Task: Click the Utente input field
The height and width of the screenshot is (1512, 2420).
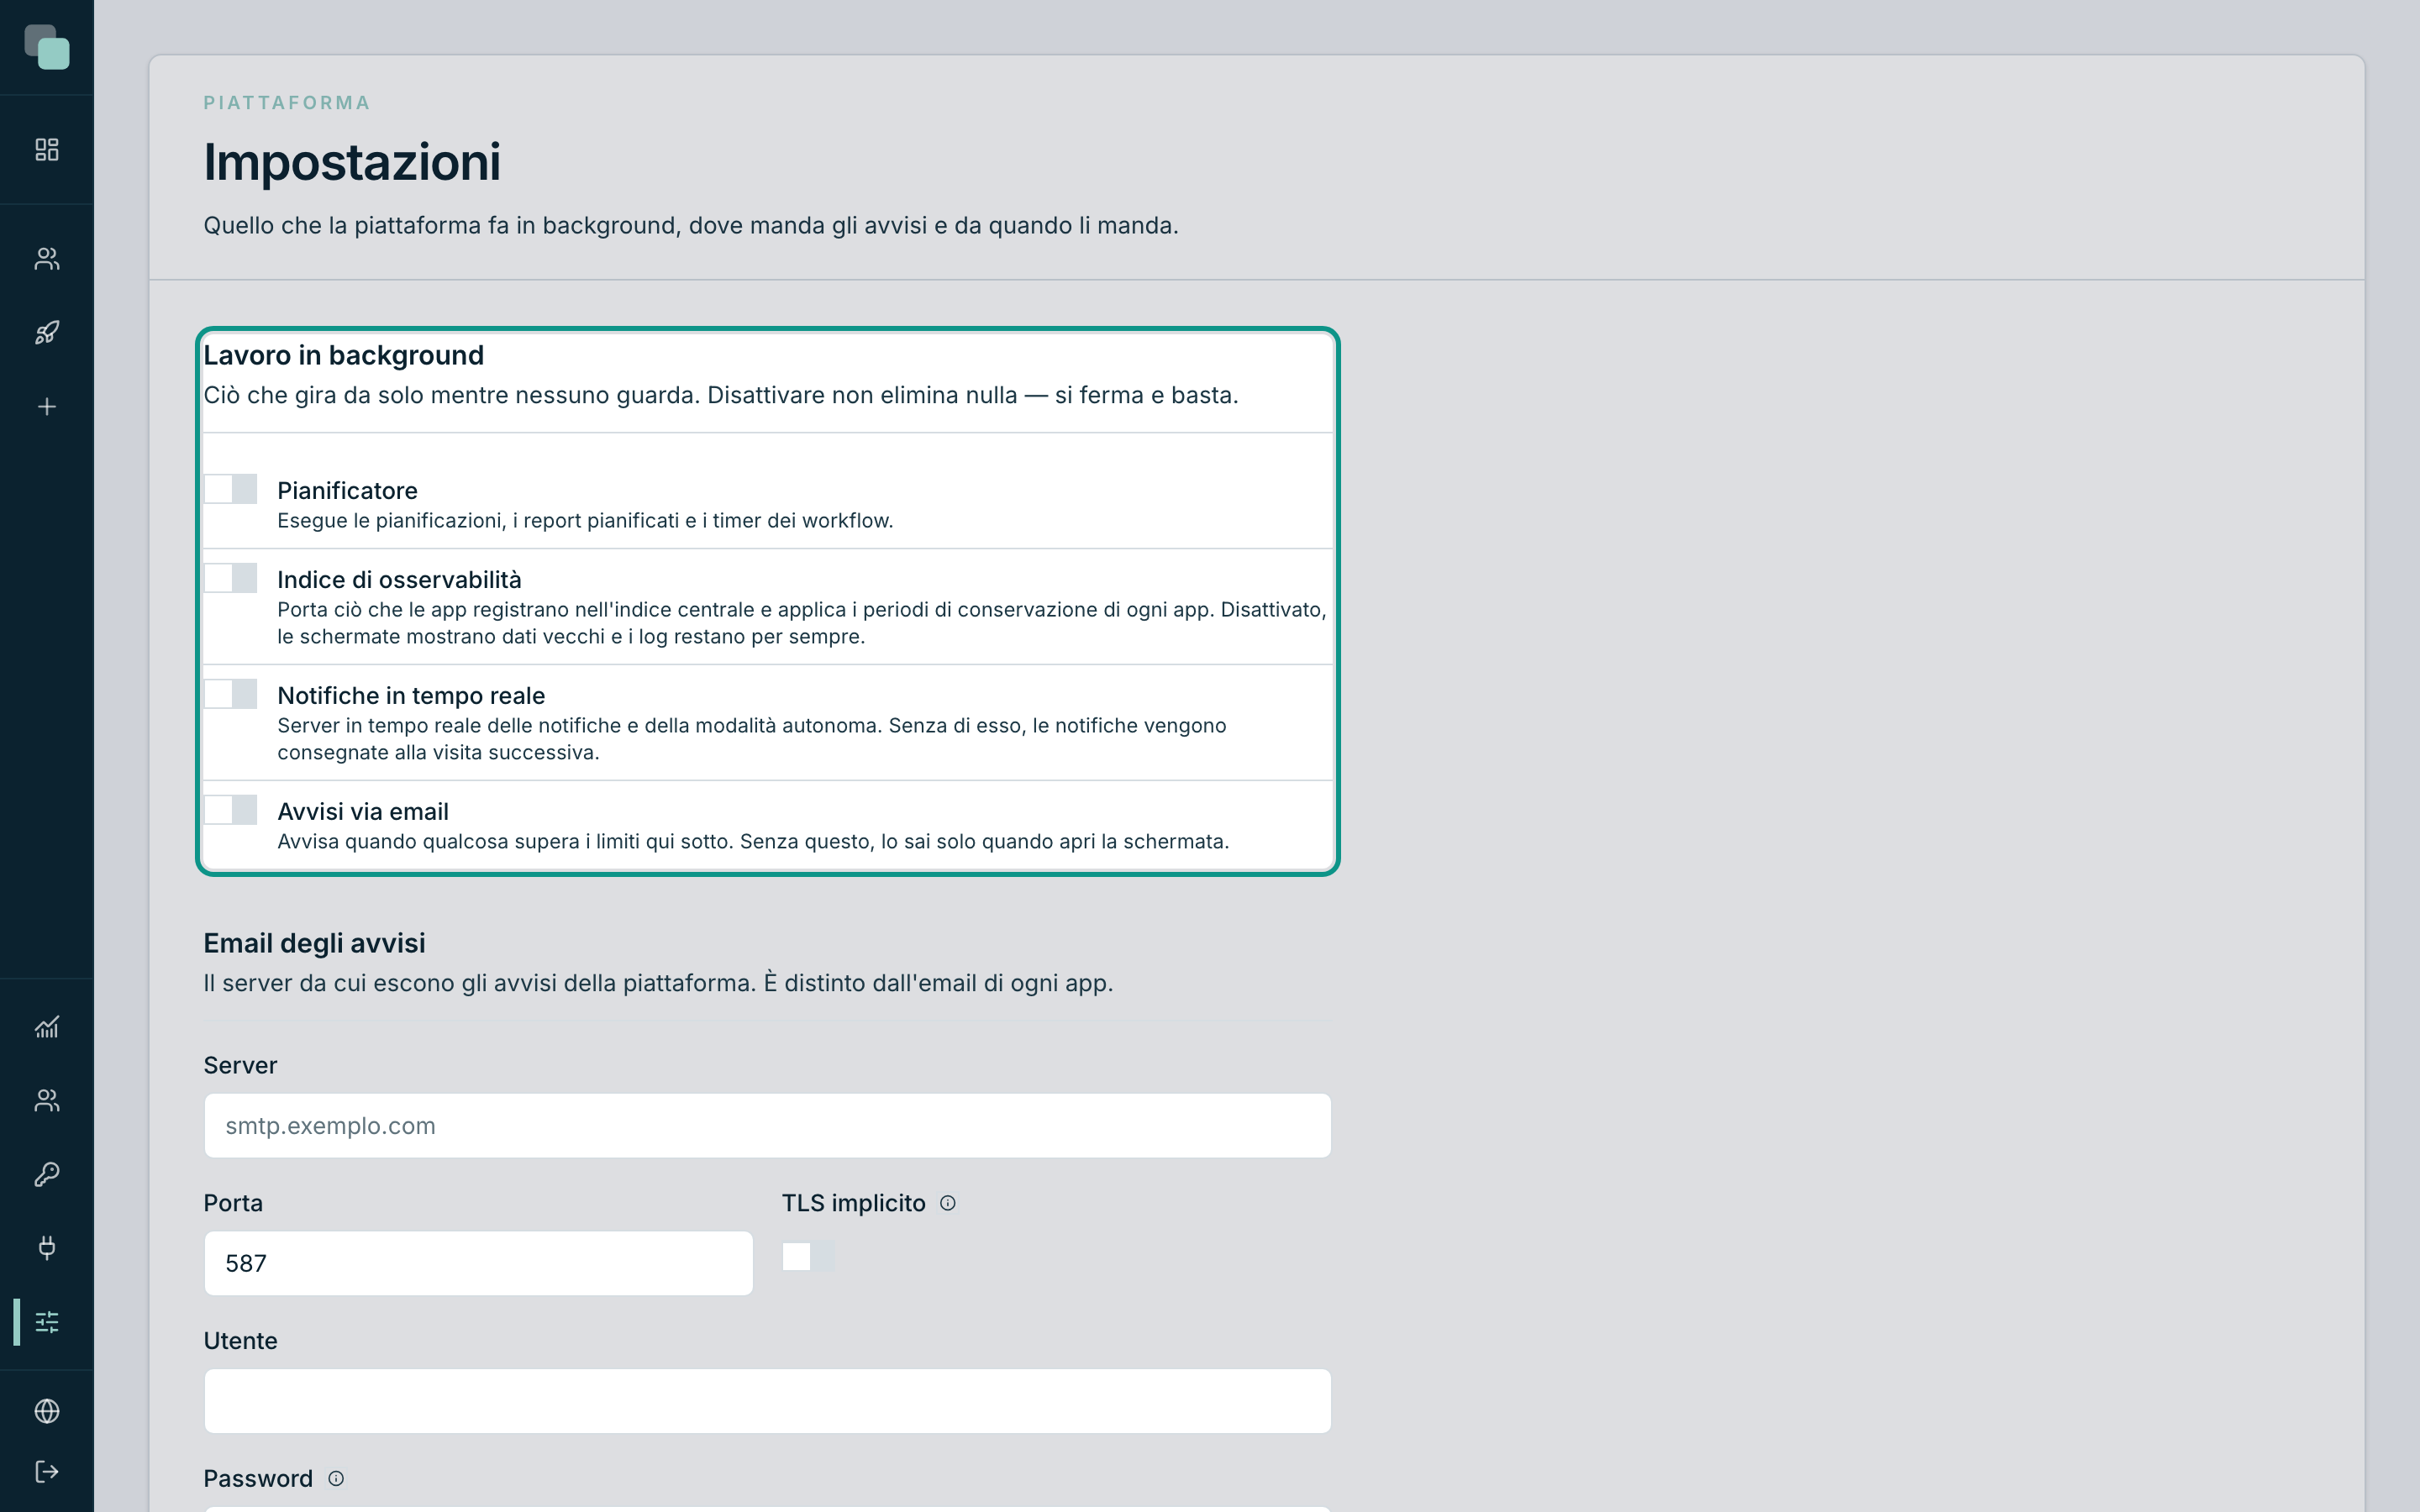Action: tap(767, 1401)
